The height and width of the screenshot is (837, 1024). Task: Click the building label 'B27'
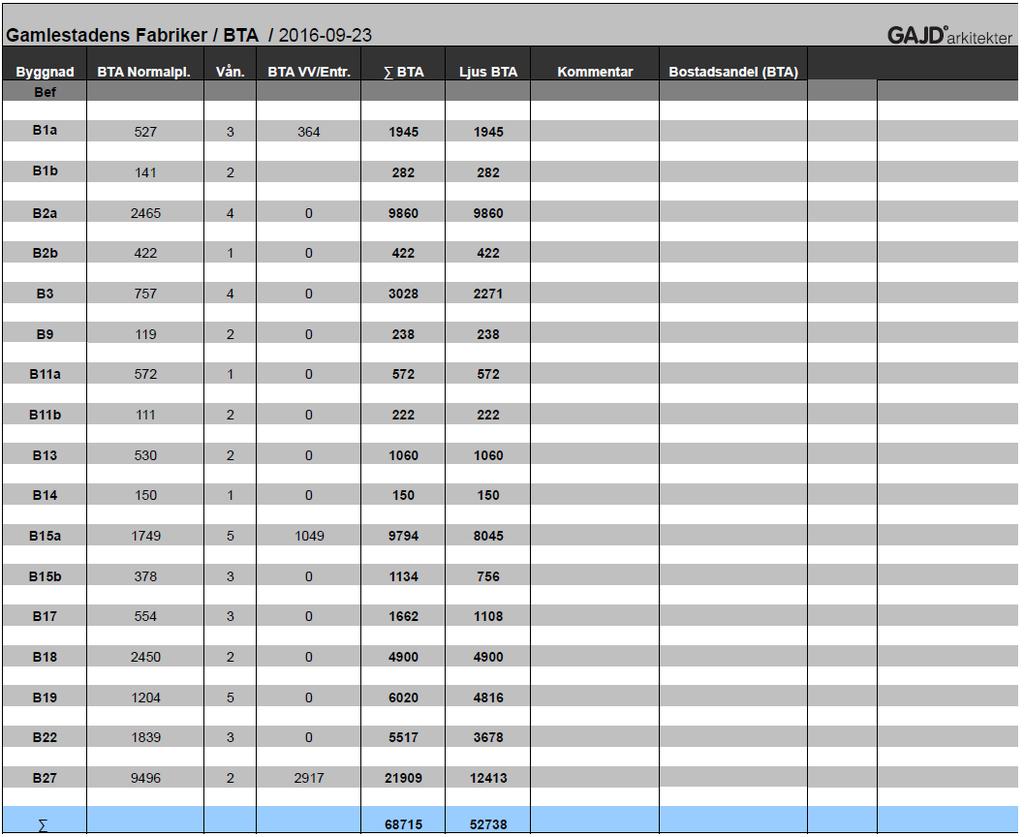pyautogui.click(x=45, y=778)
